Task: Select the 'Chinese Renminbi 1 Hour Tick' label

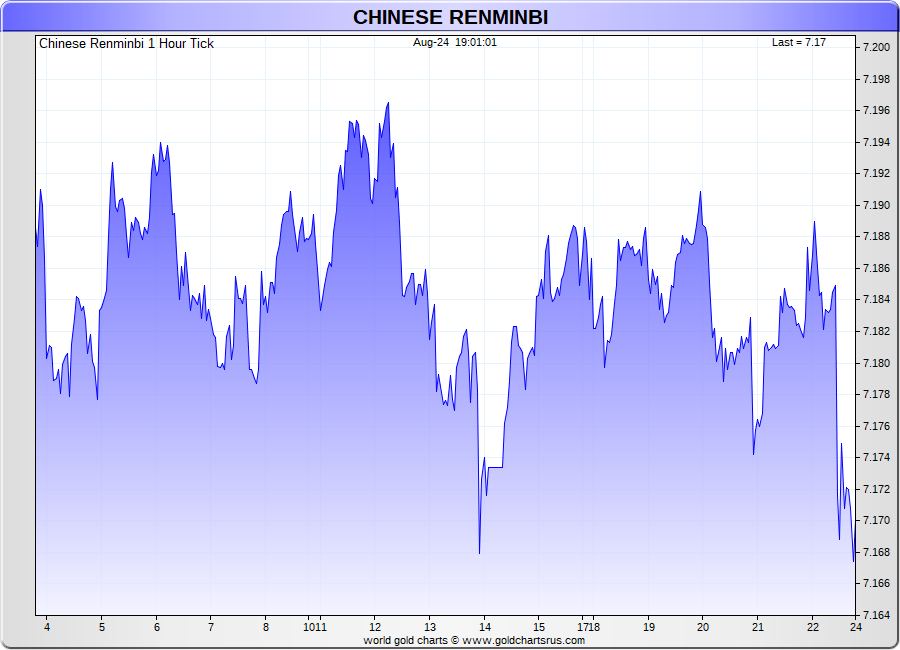Action: [126, 44]
